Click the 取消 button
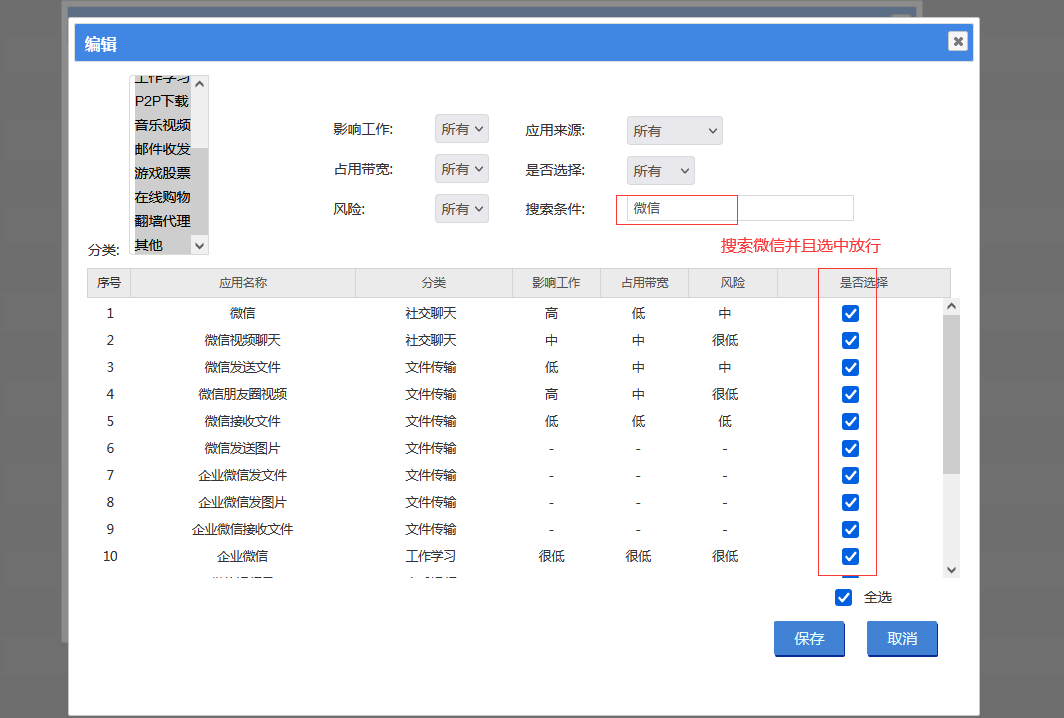Screen dimensions: 1064x718 coord(902,639)
